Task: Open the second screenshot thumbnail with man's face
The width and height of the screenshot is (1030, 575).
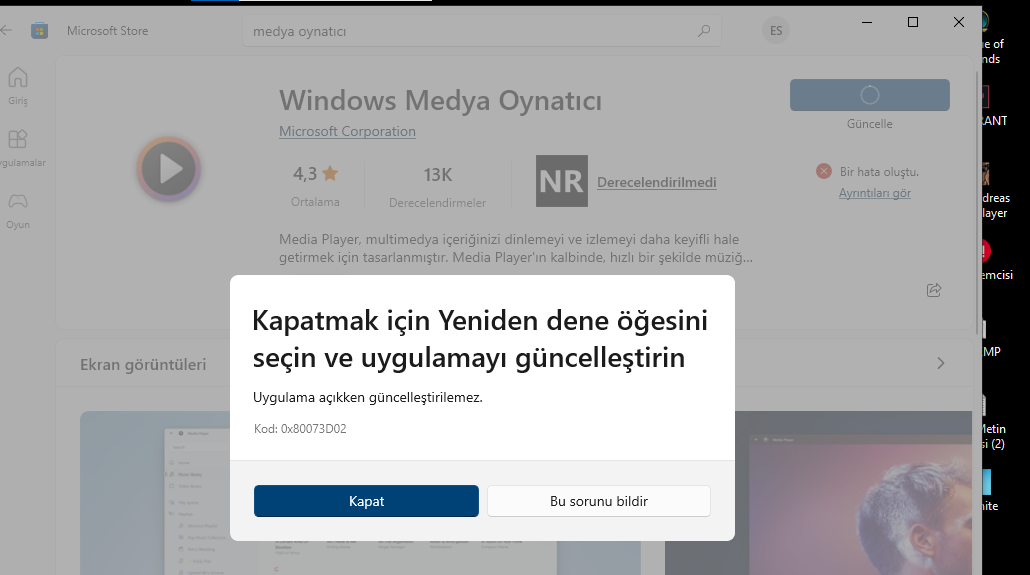Action: coord(818,493)
